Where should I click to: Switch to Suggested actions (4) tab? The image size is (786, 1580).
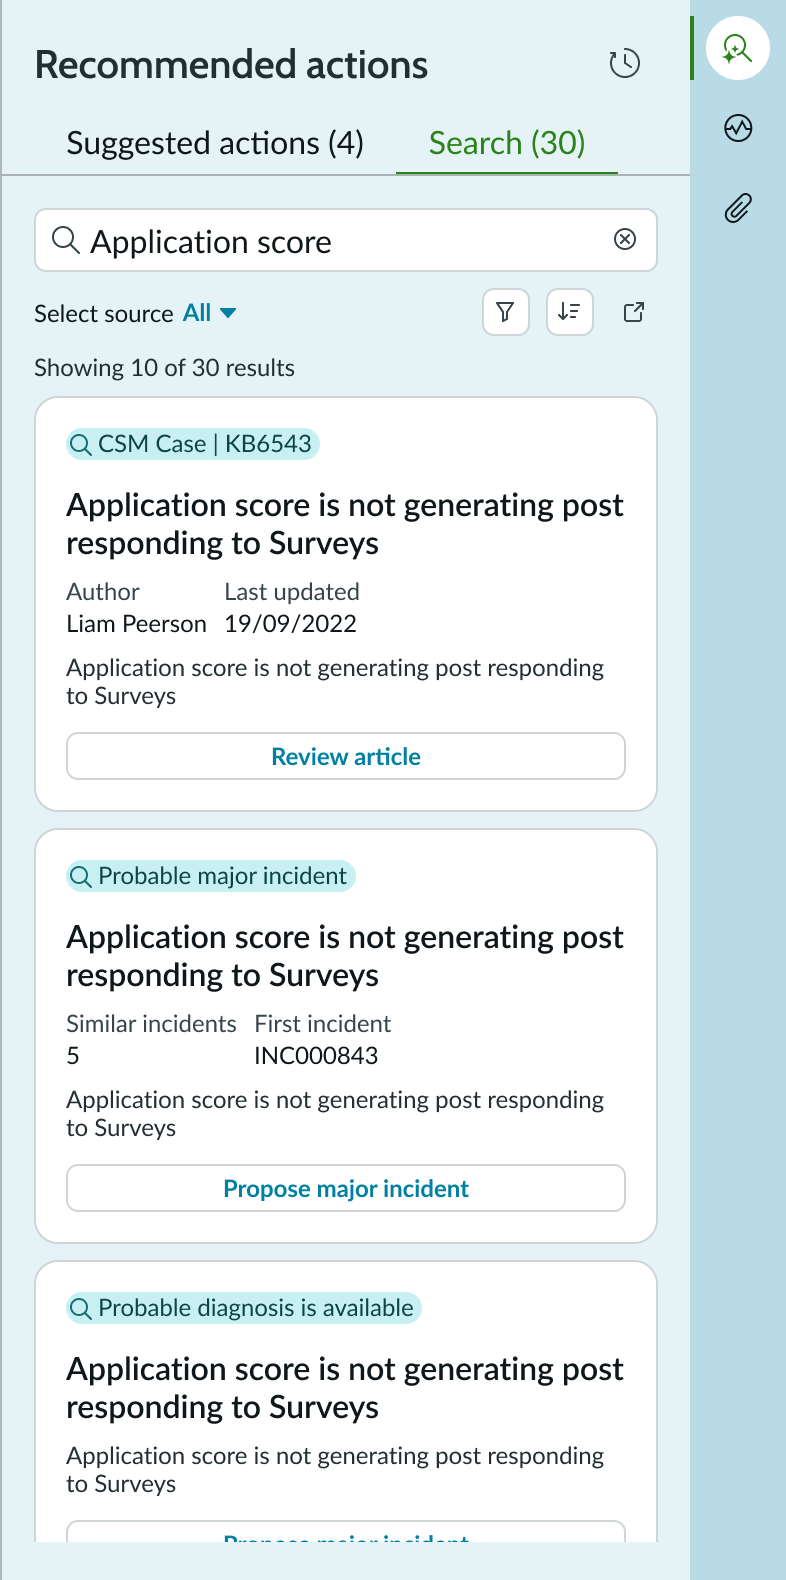[215, 144]
